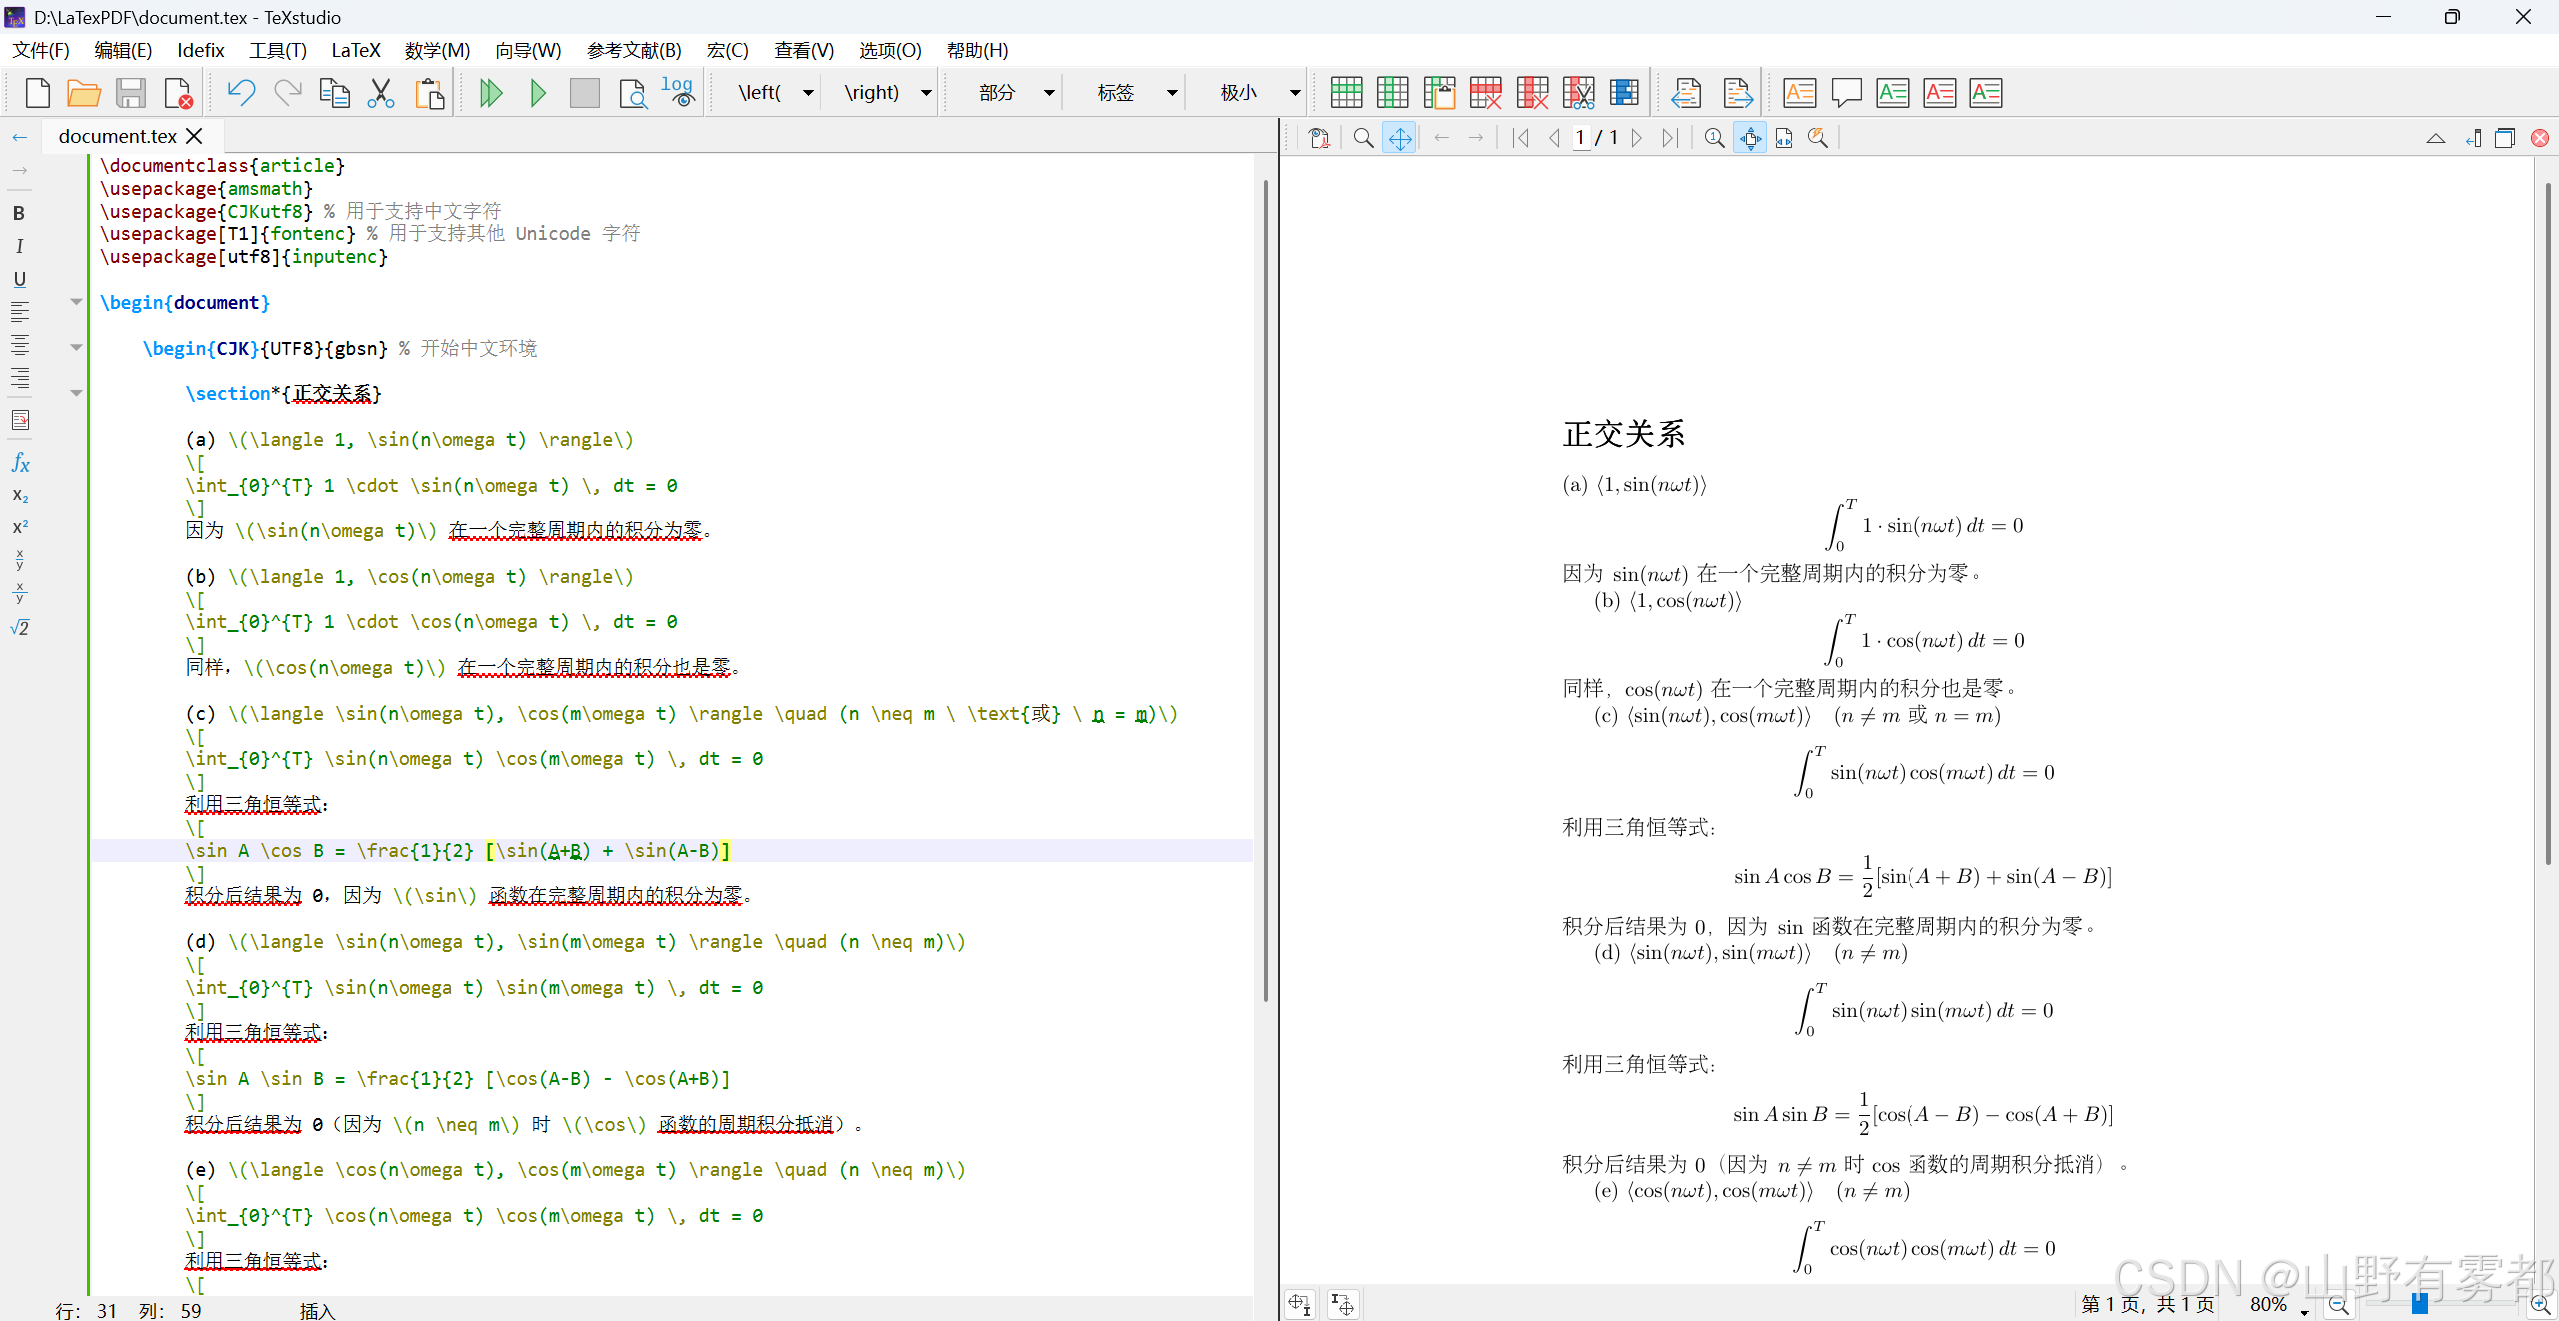Select the document.tex tab
2559x1321 pixels.
[117, 136]
